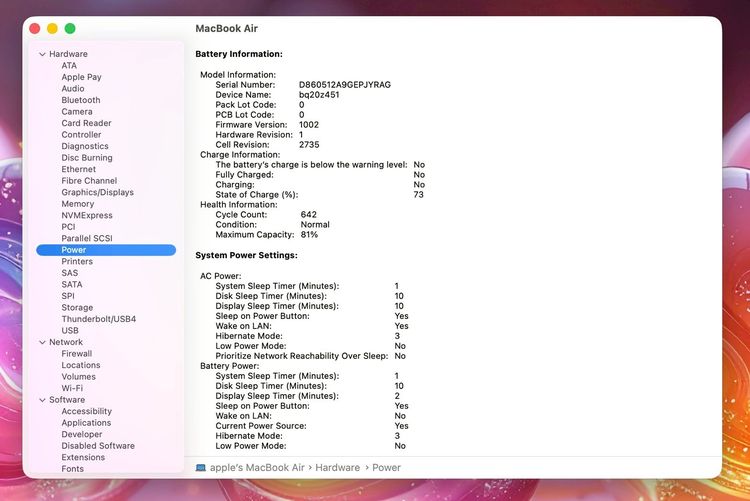Select Audio in the Hardware list
750x501 pixels.
coord(73,89)
